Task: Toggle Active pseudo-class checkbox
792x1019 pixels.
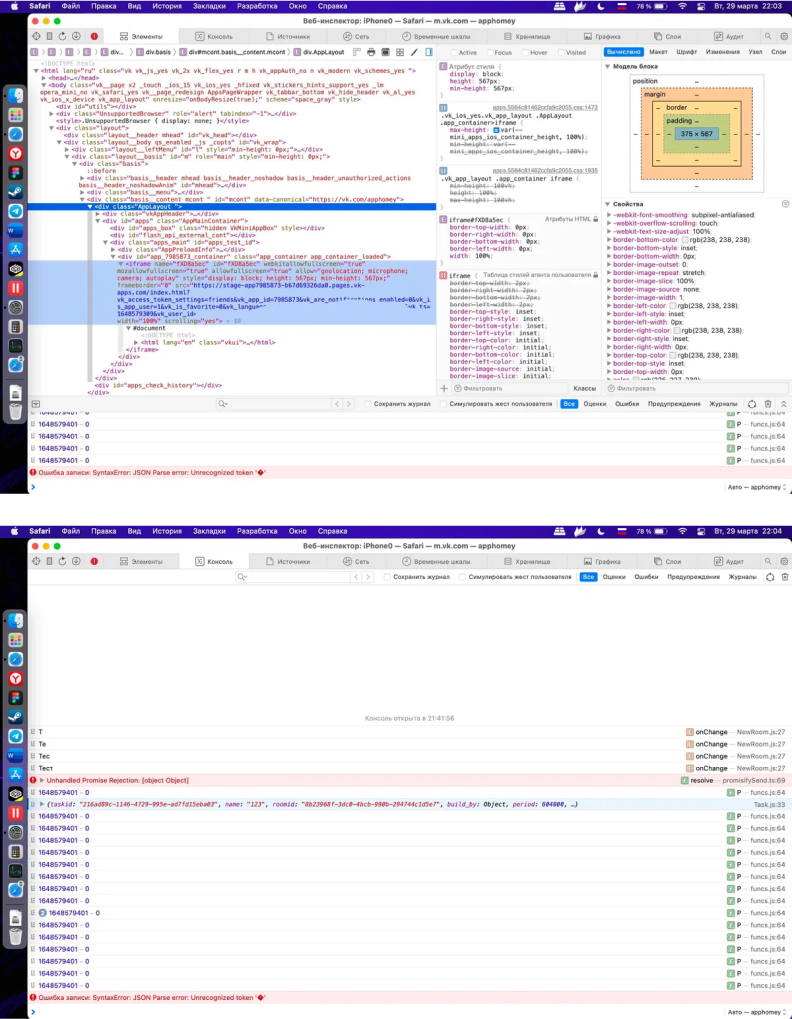Action: (x=453, y=53)
